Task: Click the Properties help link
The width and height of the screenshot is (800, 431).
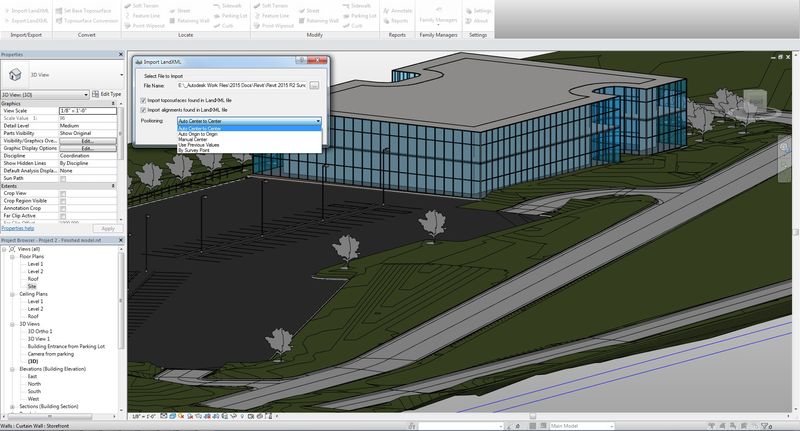Action: [x=18, y=228]
